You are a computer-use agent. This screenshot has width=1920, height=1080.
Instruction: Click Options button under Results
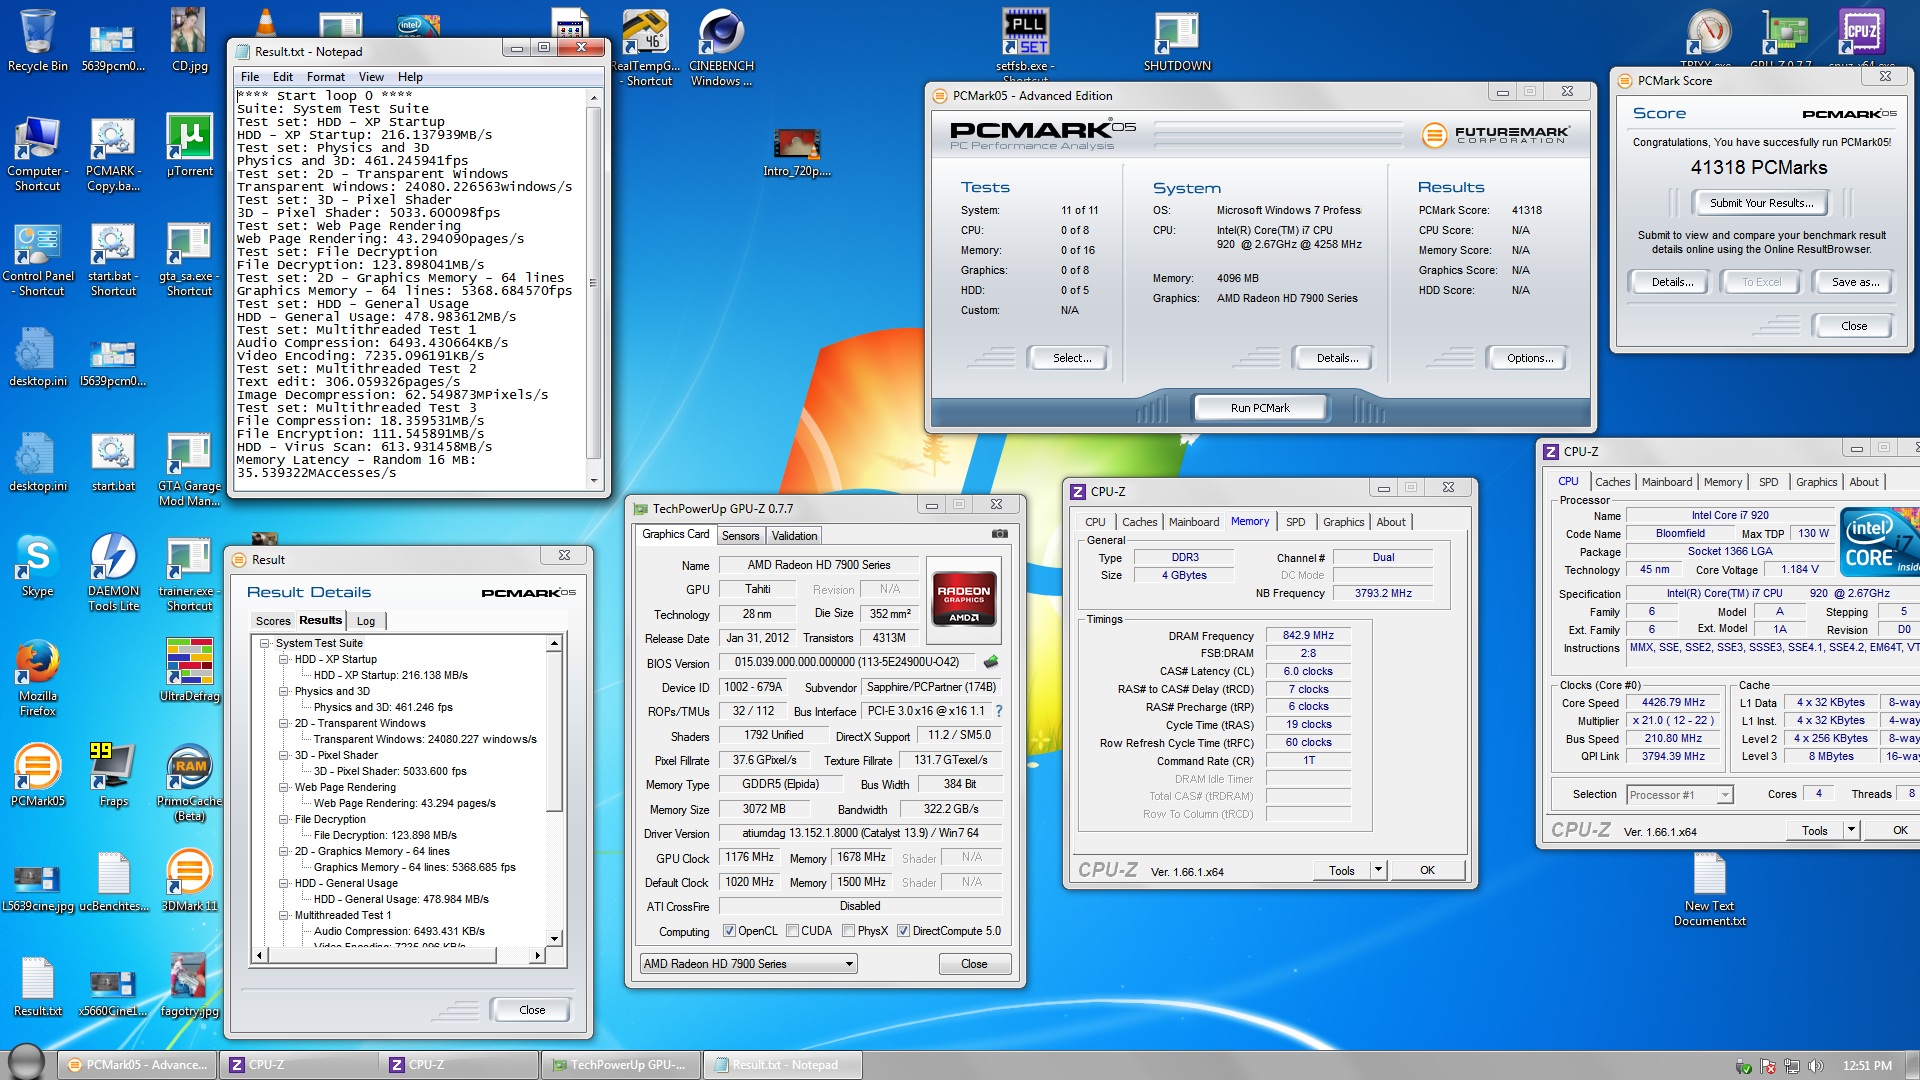tap(1530, 358)
